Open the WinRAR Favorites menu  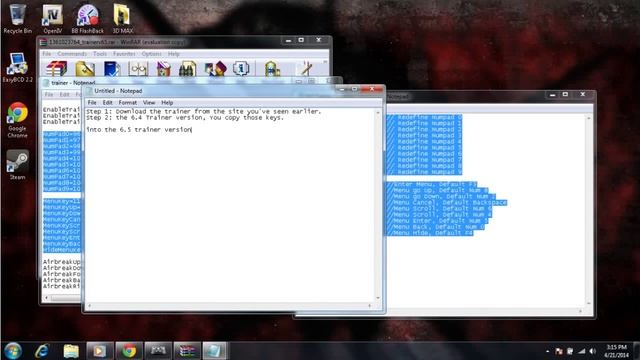tap(124, 54)
